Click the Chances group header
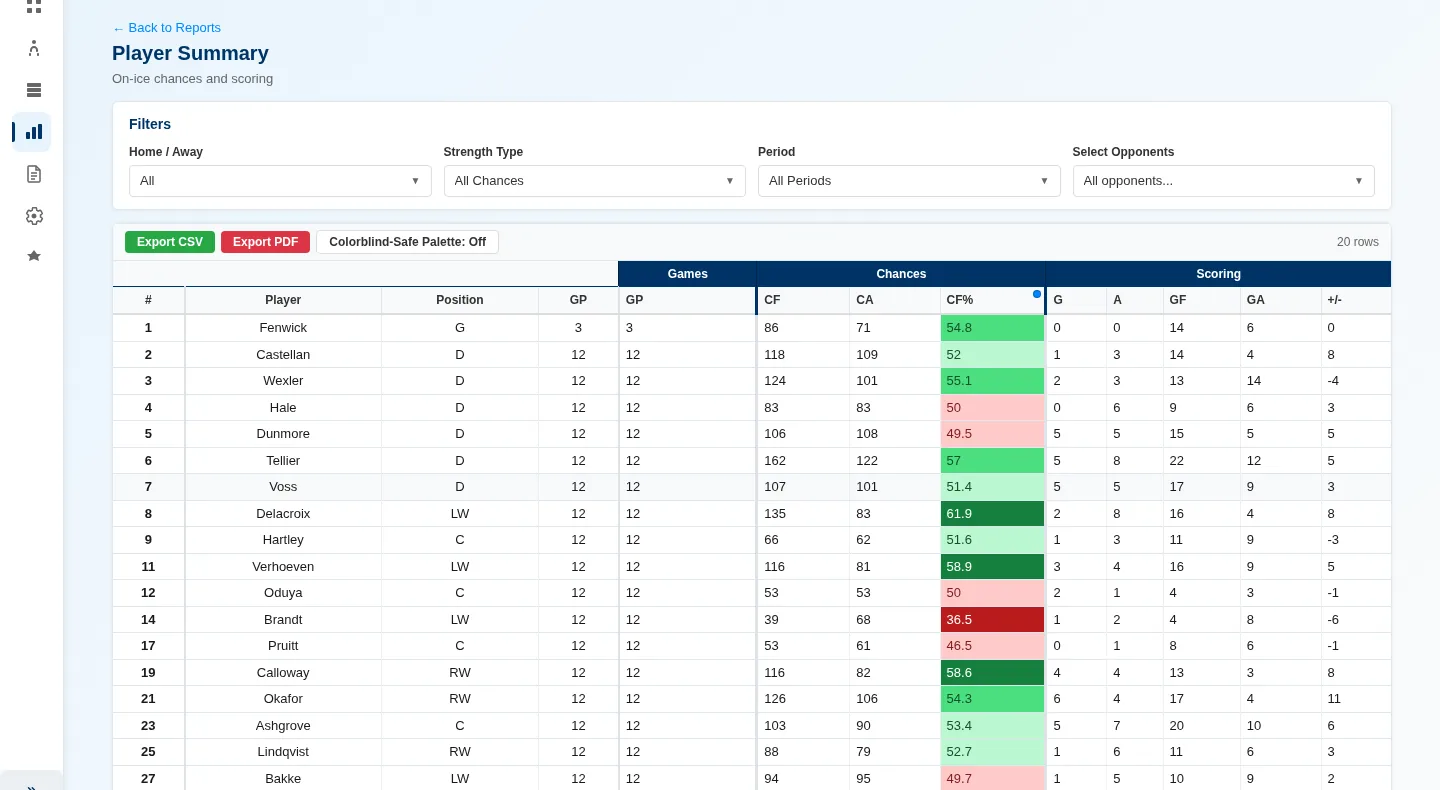Image resolution: width=1440 pixels, height=790 pixels. tap(901, 274)
